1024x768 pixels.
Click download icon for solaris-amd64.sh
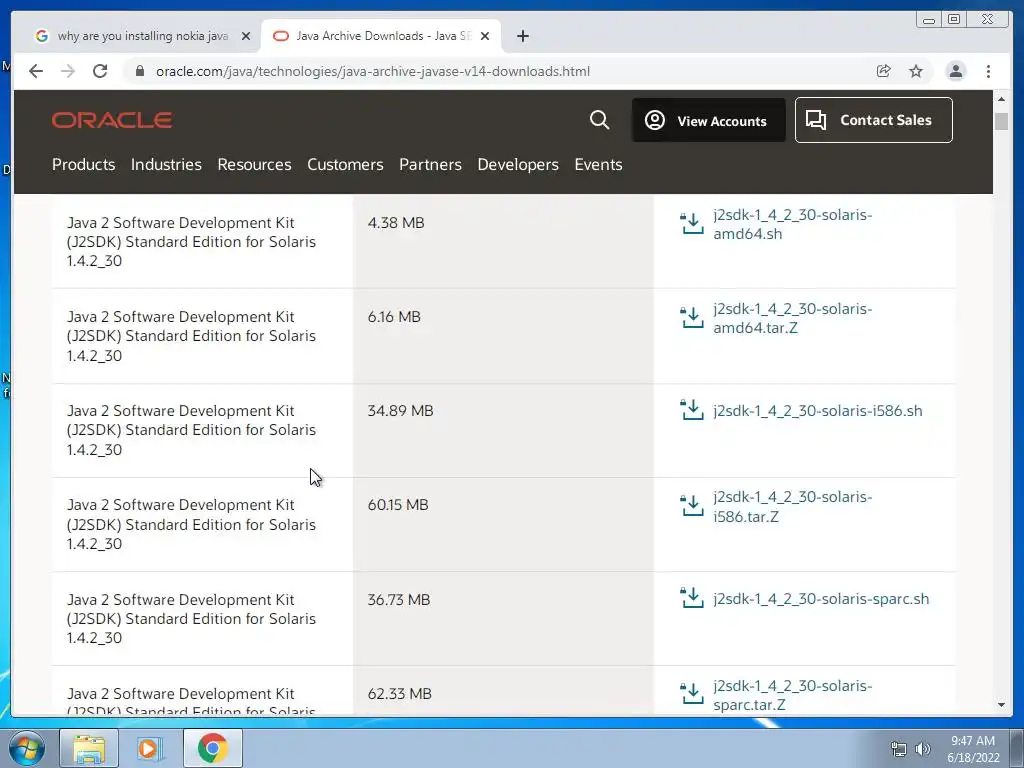[692, 223]
